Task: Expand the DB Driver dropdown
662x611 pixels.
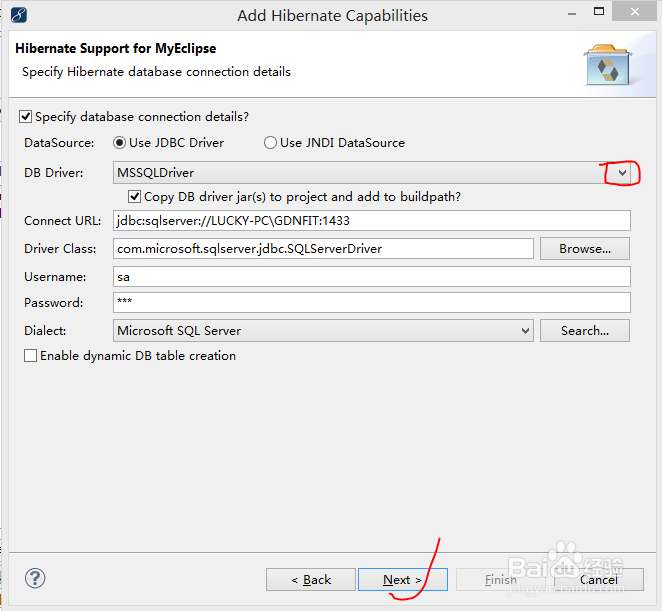Action: click(622, 173)
